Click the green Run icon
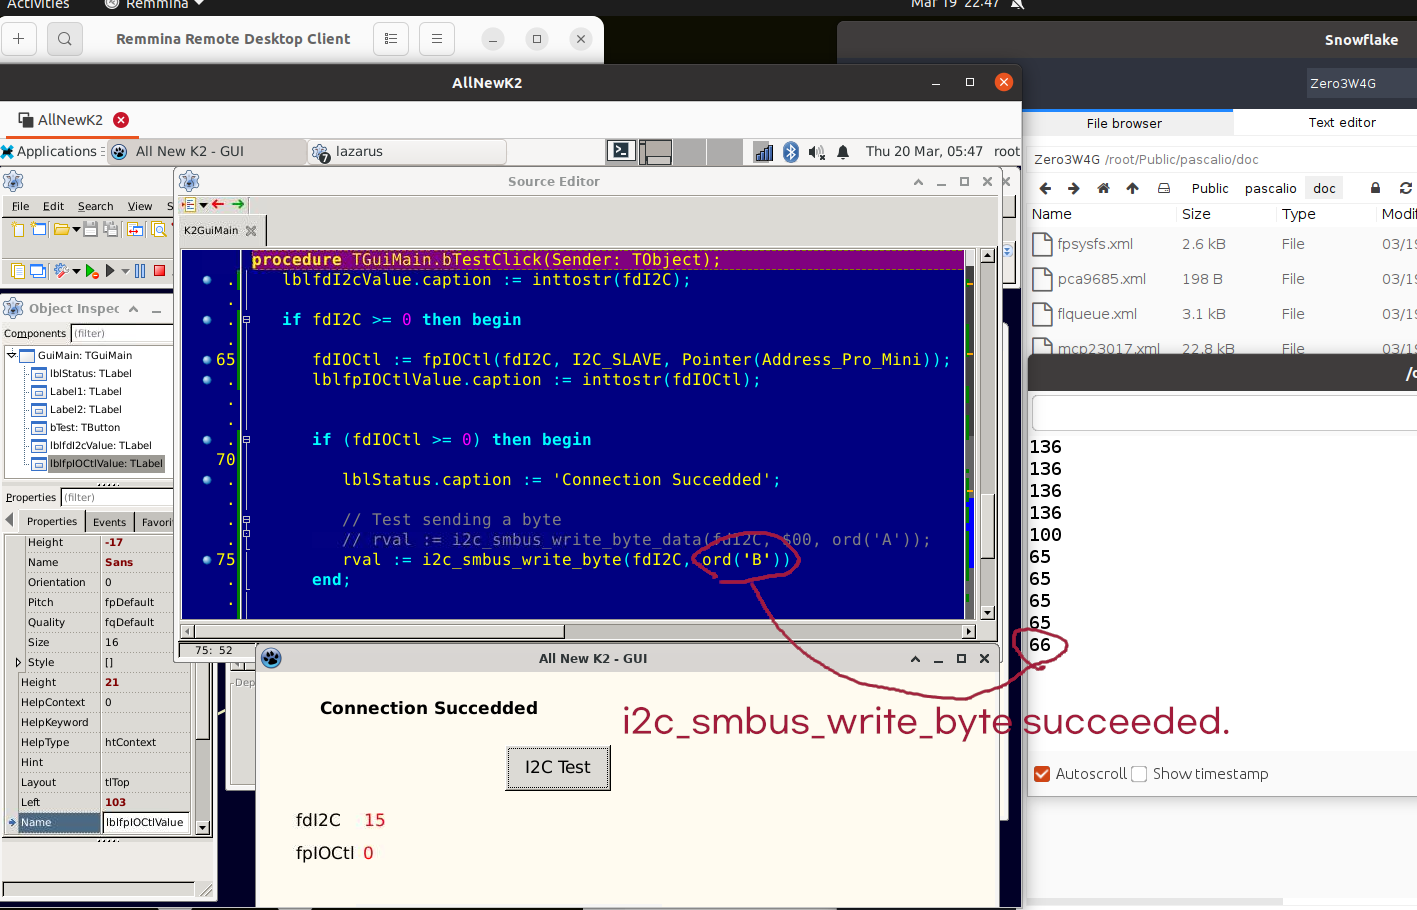The image size is (1417, 910). click(x=92, y=271)
